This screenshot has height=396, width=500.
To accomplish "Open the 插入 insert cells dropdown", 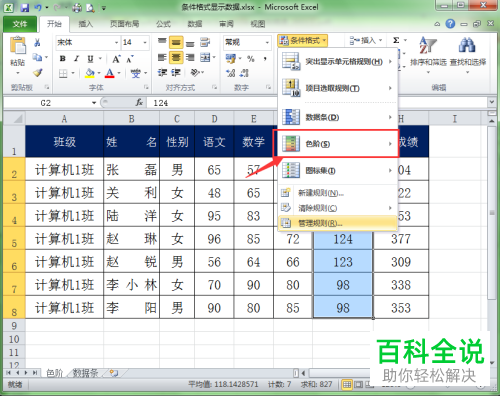I will tap(365, 41).
